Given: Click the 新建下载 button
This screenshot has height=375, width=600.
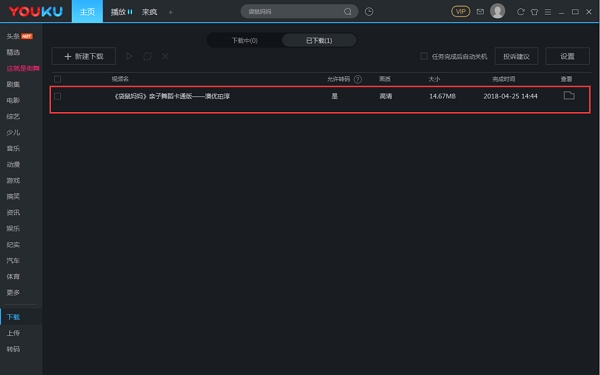Looking at the screenshot, I should point(84,56).
